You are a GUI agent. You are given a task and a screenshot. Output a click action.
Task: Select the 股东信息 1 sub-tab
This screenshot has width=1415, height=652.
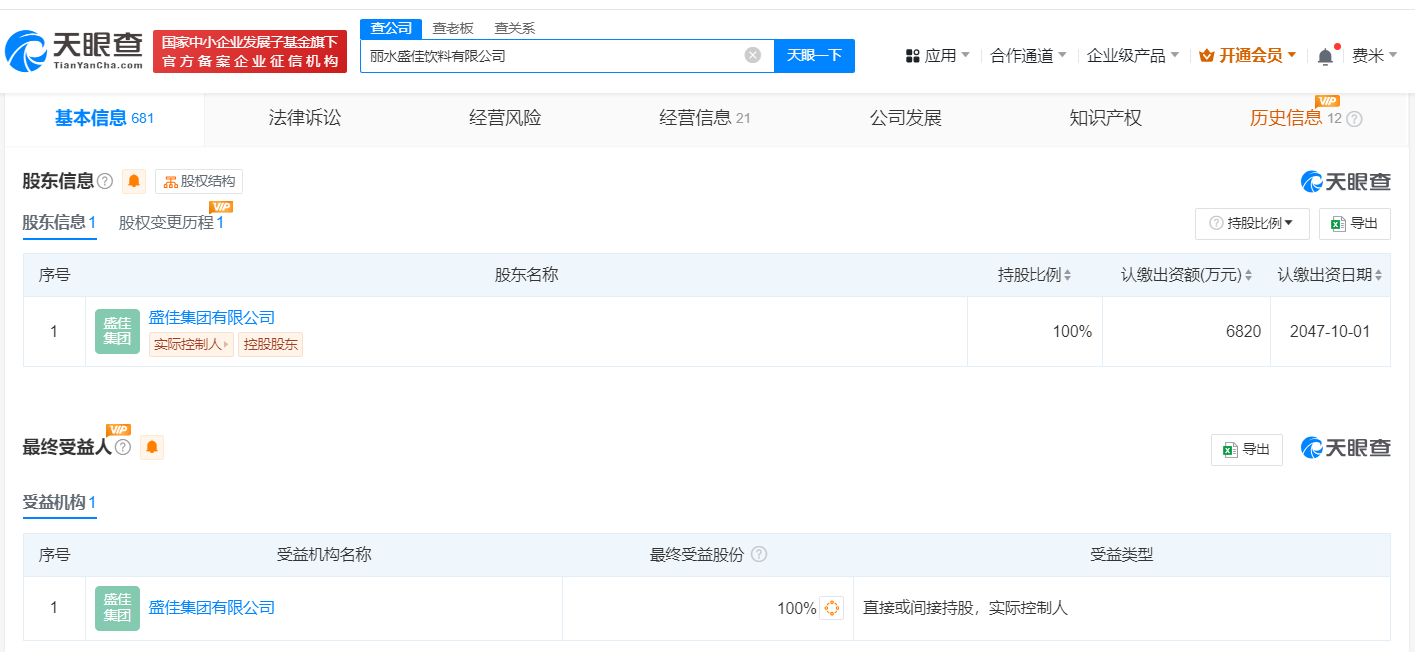point(60,223)
